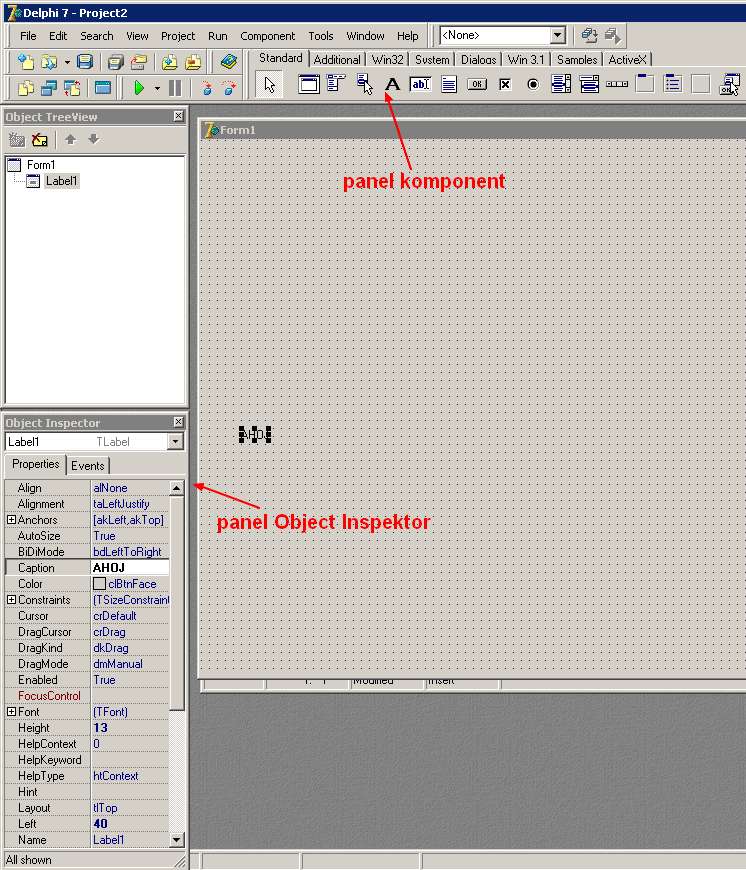Click the Pause program icon
Screen dimensions: 746x870
click(x=175, y=88)
